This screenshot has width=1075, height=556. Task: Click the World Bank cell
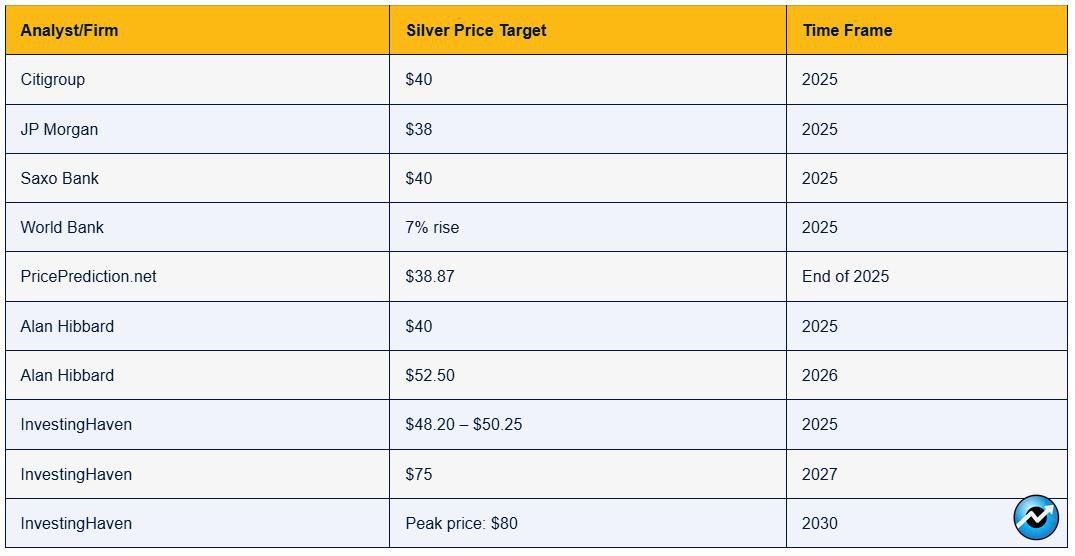(197, 227)
